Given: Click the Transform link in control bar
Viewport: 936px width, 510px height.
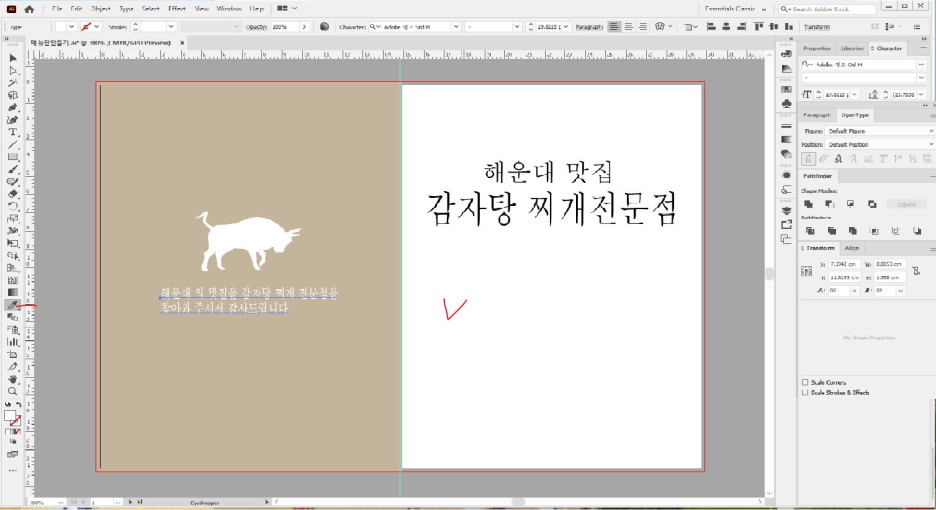Looking at the screenshot, I should [817, 27].
